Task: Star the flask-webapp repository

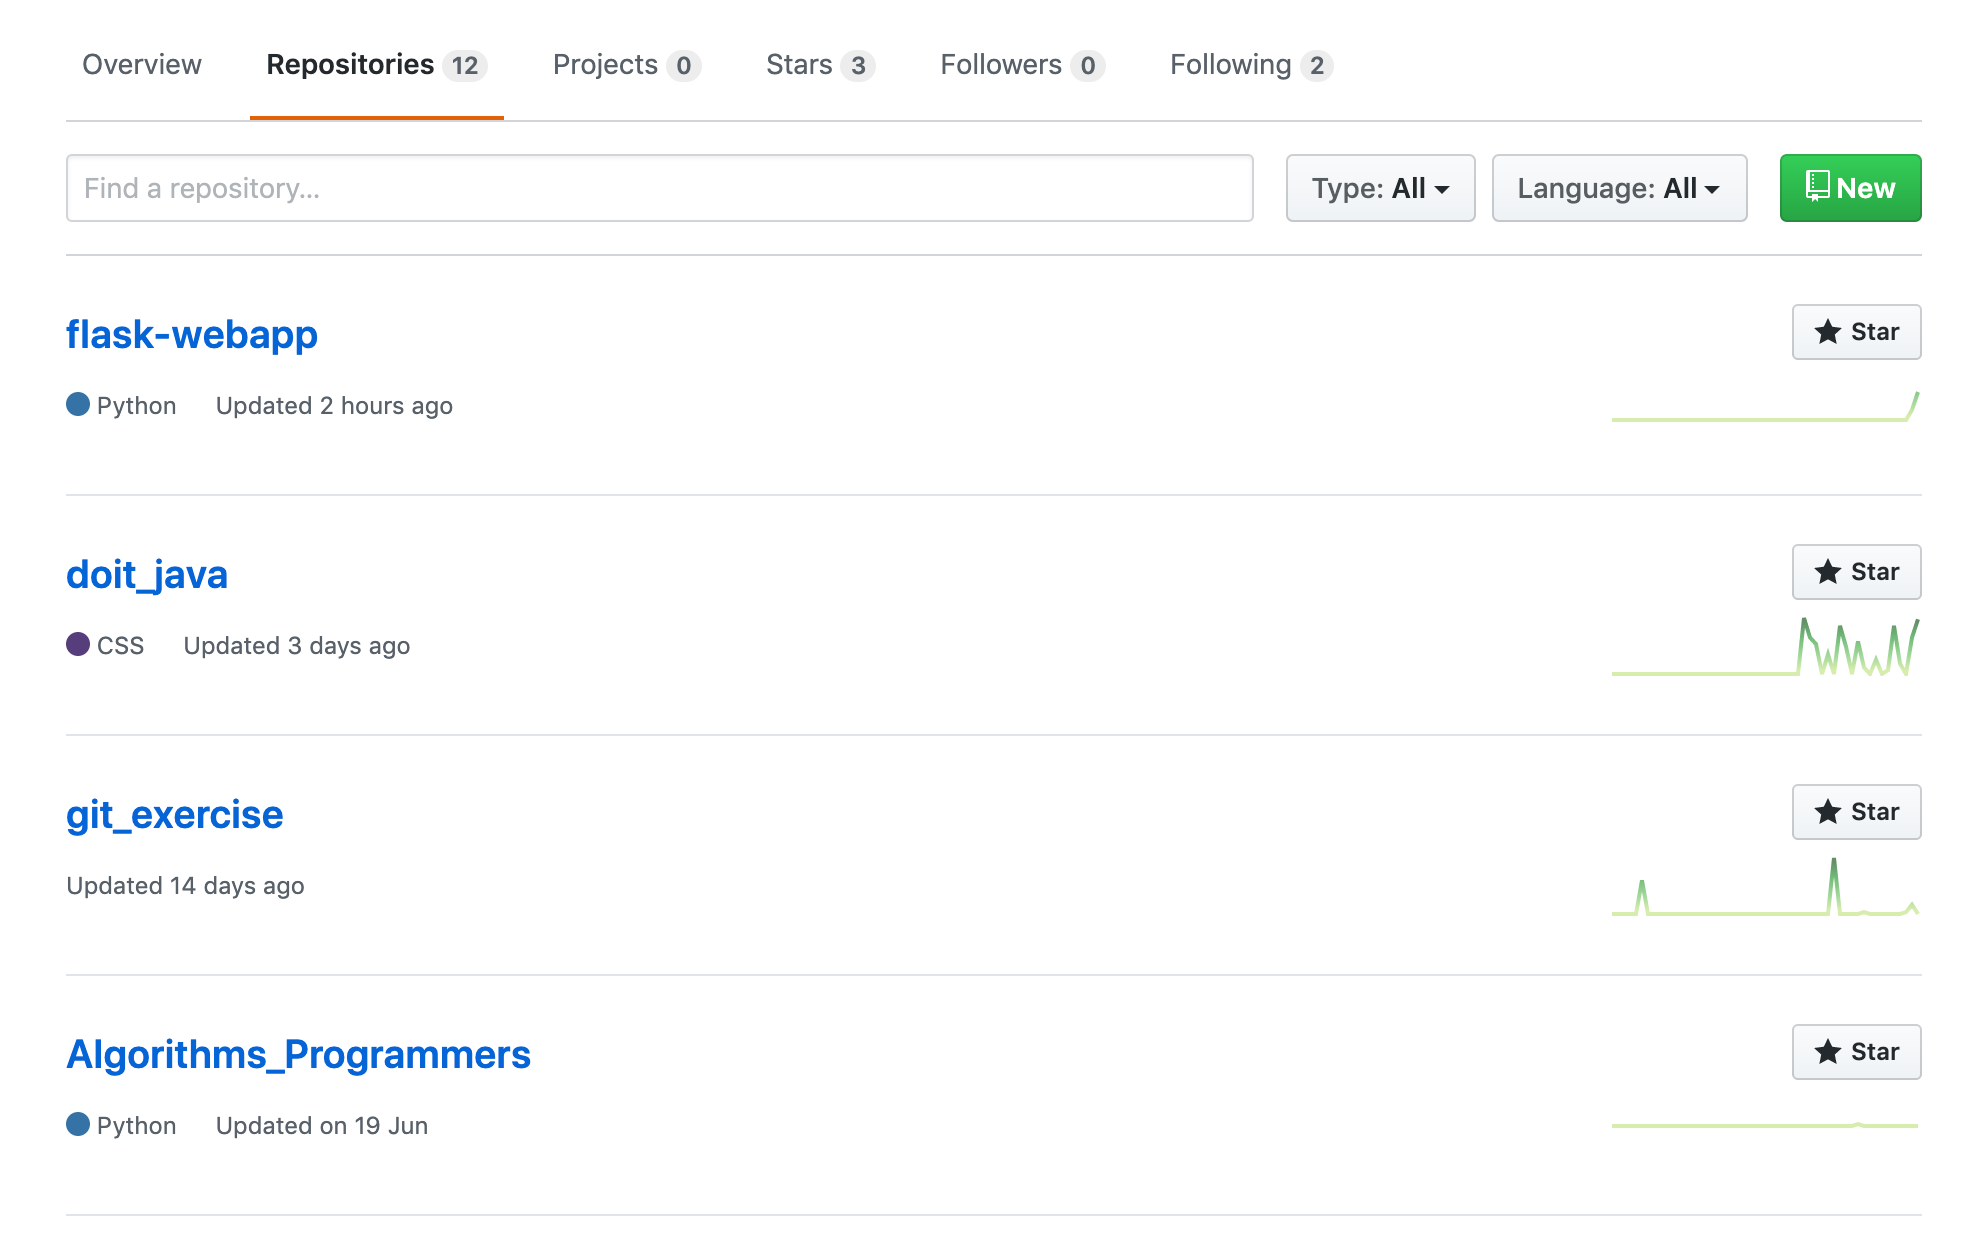Action: click(x=1855, y=332)
